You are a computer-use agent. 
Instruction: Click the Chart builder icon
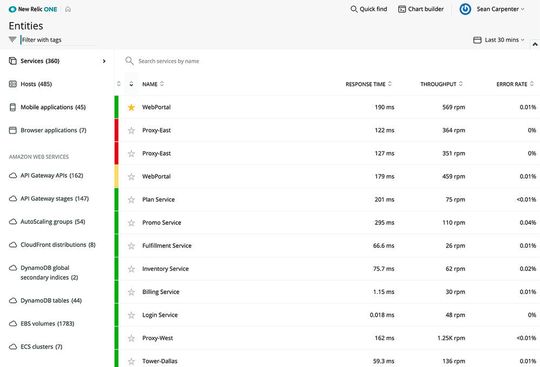(x=402, y=9)
